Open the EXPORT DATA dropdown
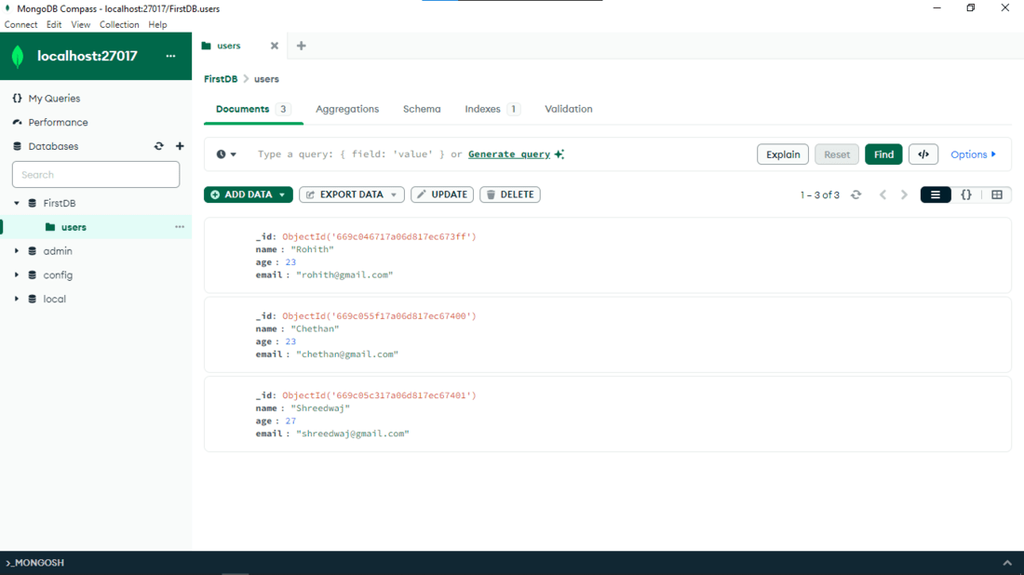This screenshot has height=575, width=1024. coord(351,195)
